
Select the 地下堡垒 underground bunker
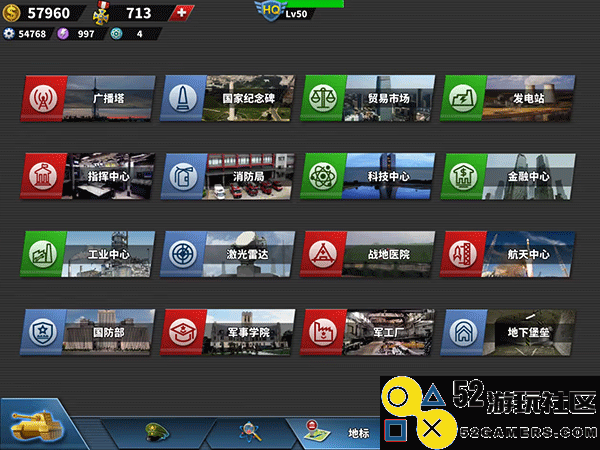tap(508, 331)
